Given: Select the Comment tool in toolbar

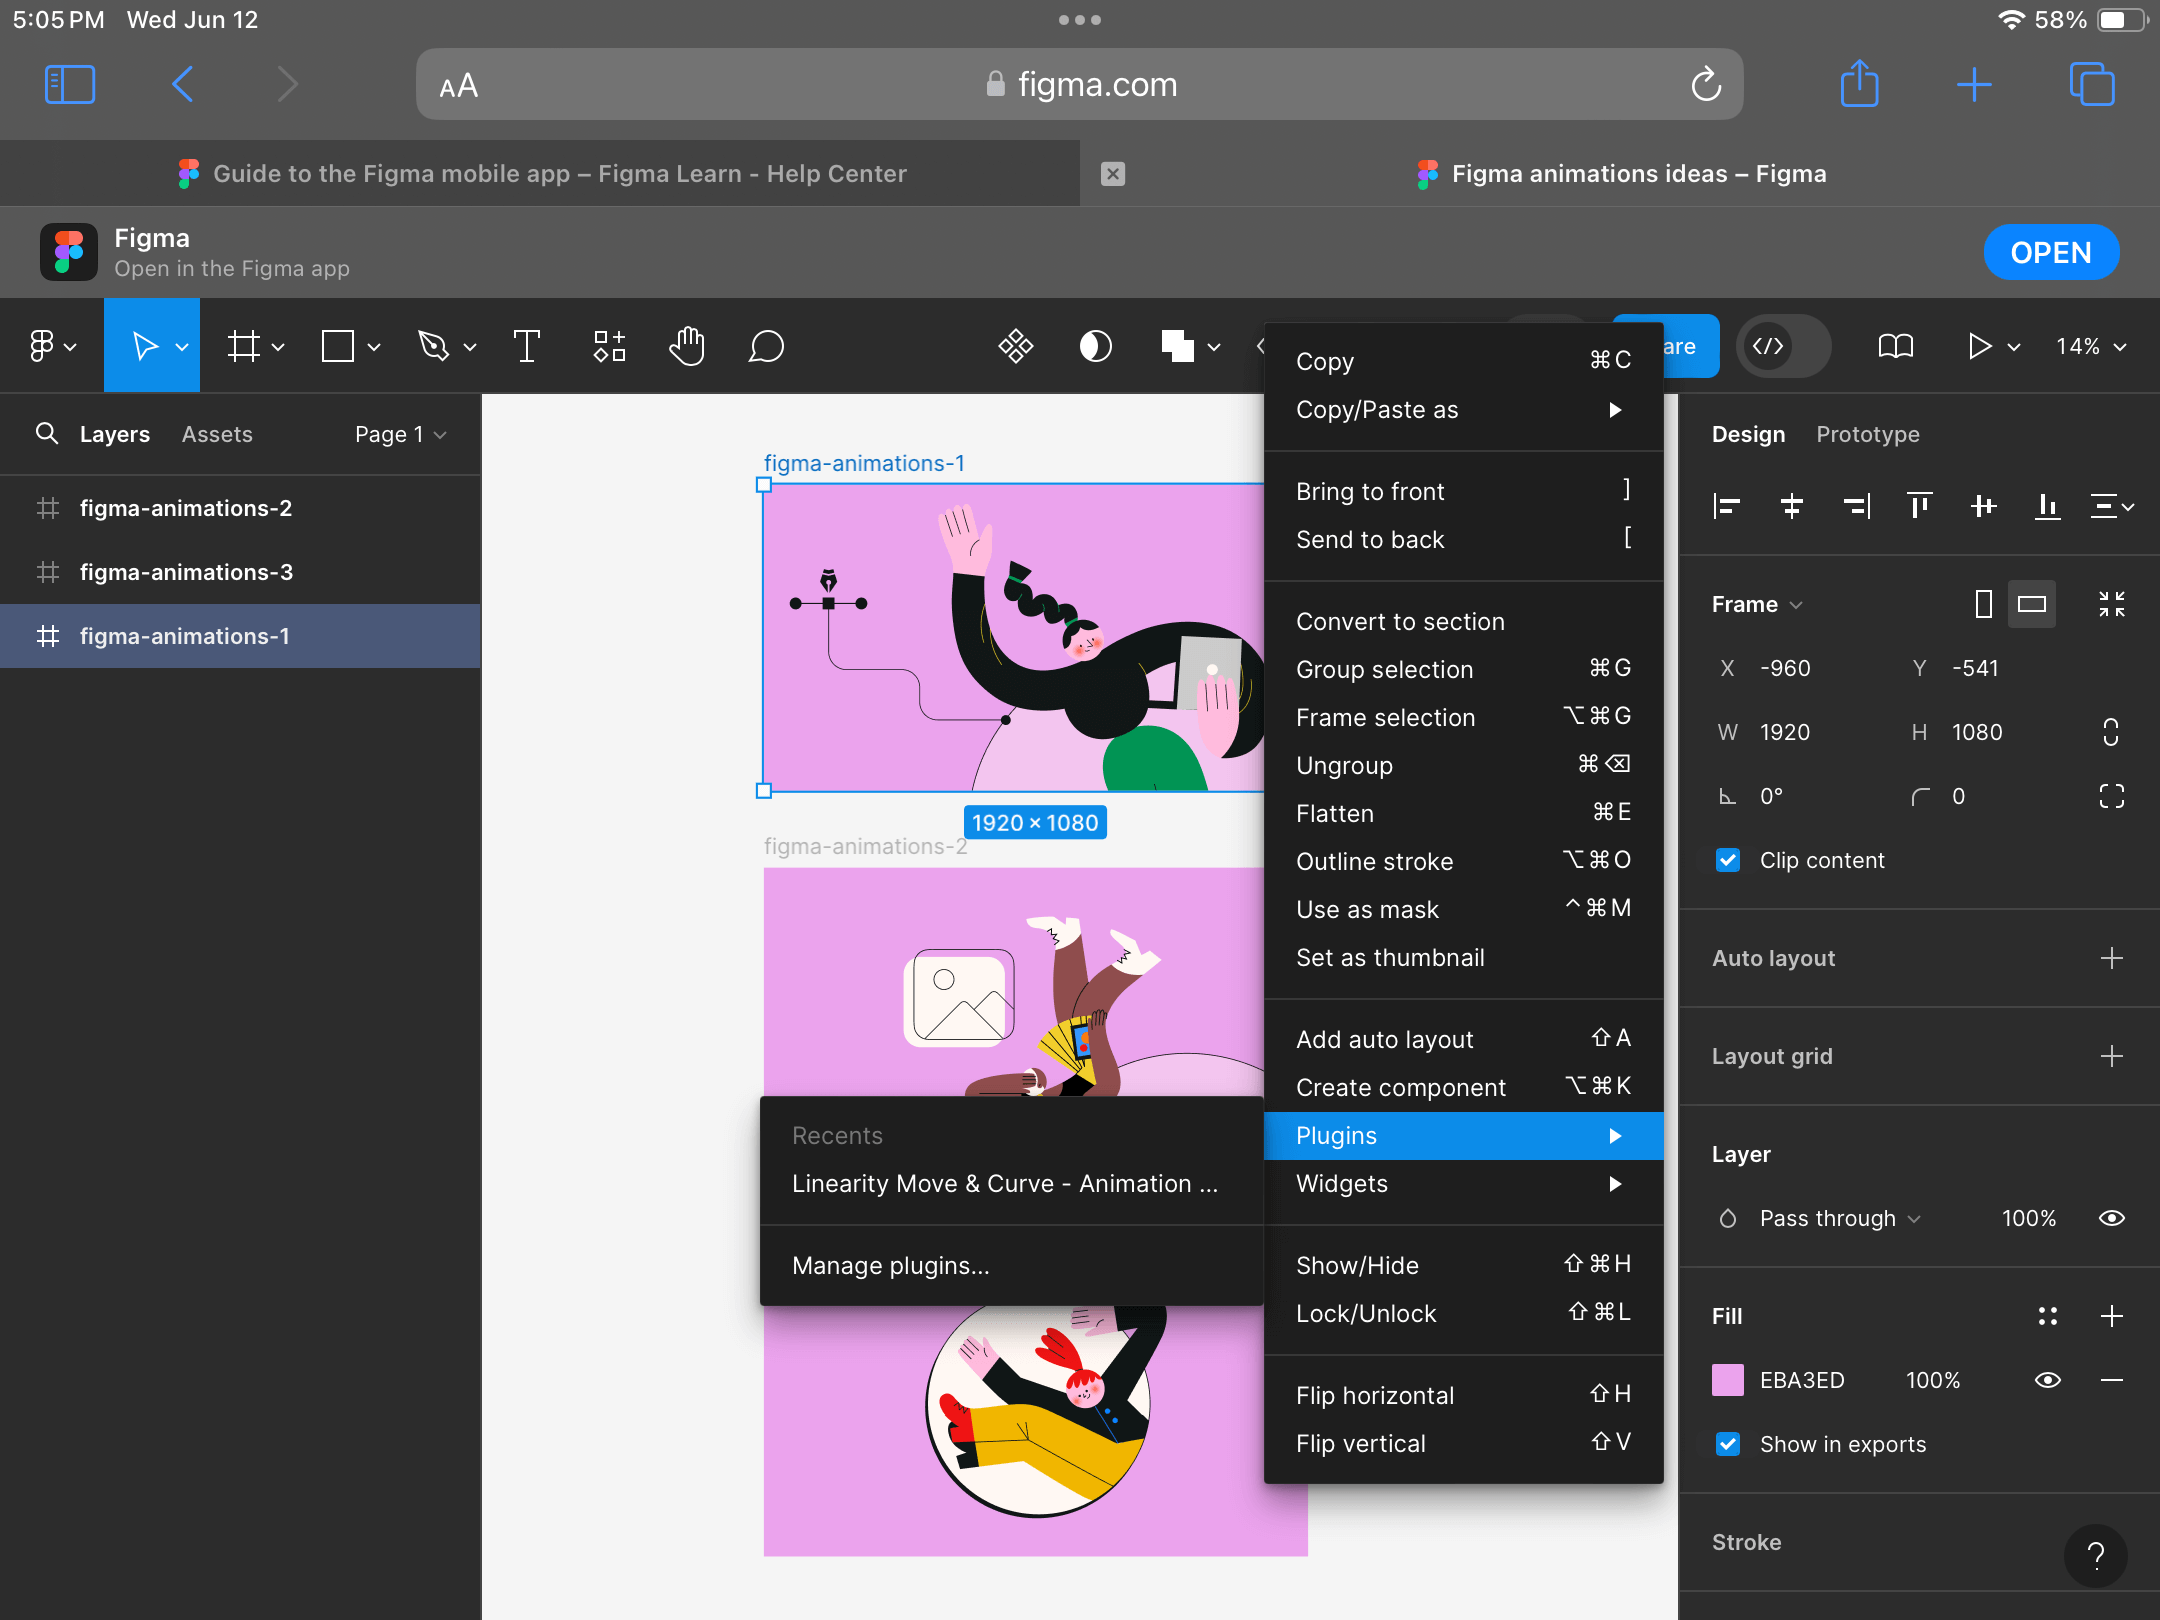Looking at the screenshot, I should point(764,349).
